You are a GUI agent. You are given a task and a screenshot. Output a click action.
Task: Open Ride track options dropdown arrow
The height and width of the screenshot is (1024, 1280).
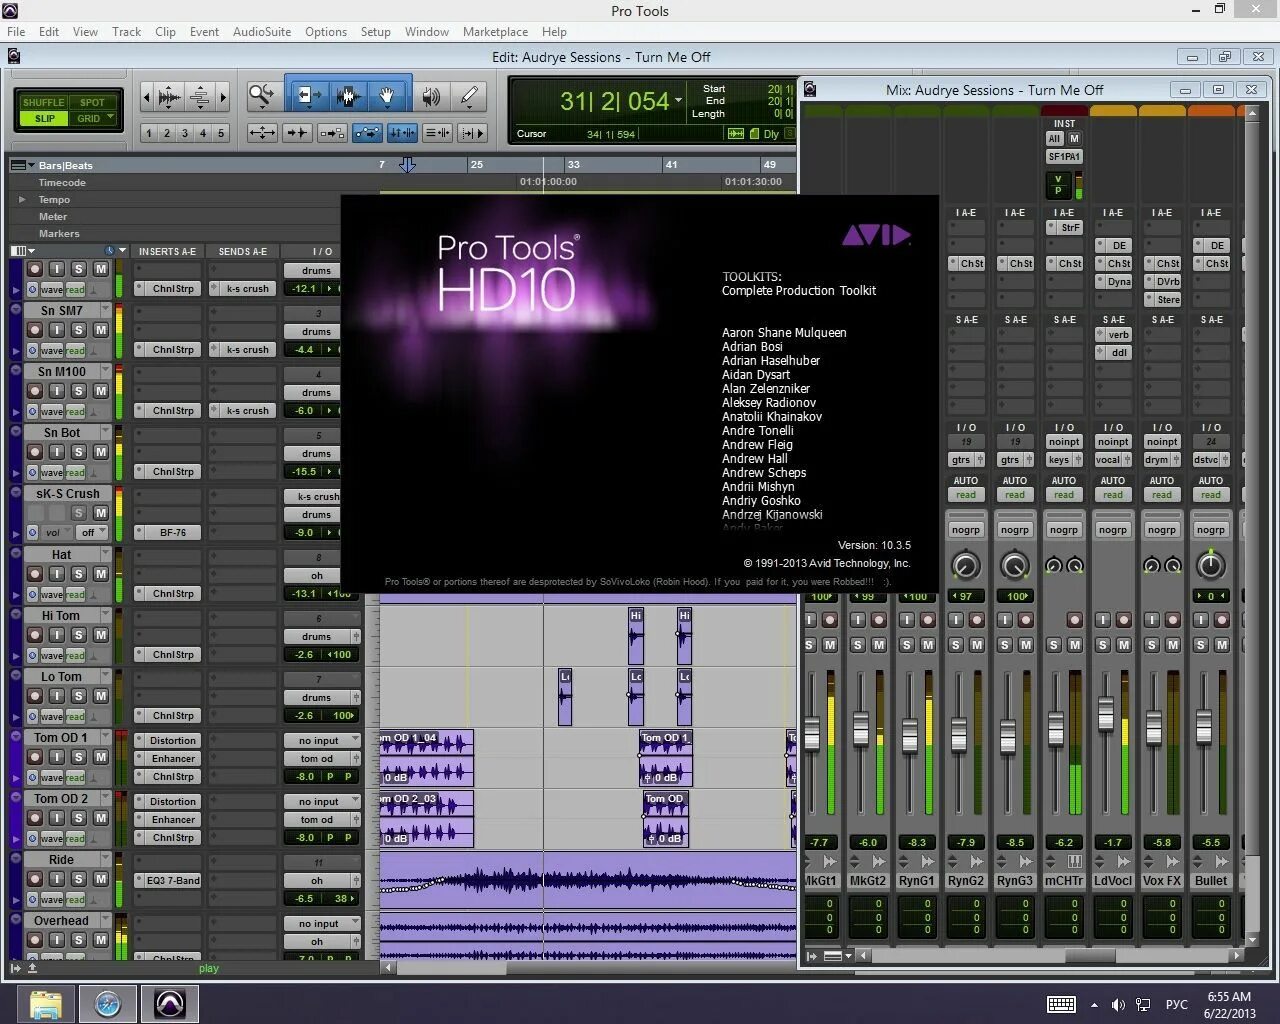coord(105,860)
